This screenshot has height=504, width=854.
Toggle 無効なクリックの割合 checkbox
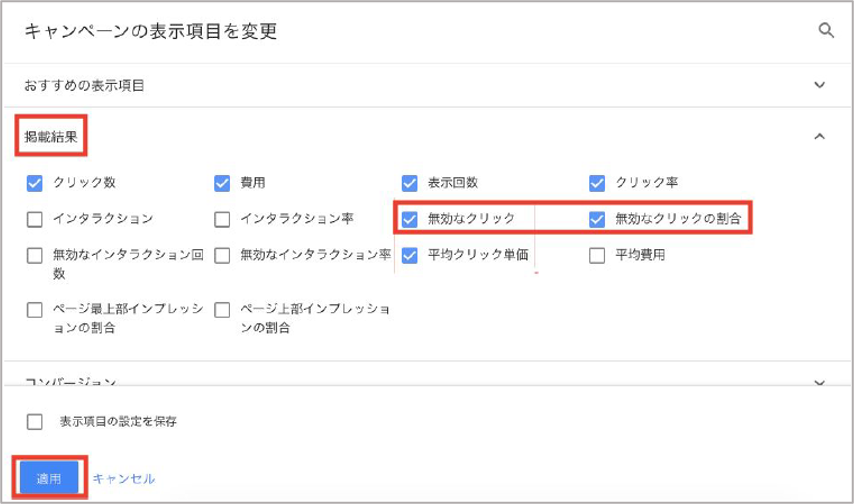[x=597, y=219]
